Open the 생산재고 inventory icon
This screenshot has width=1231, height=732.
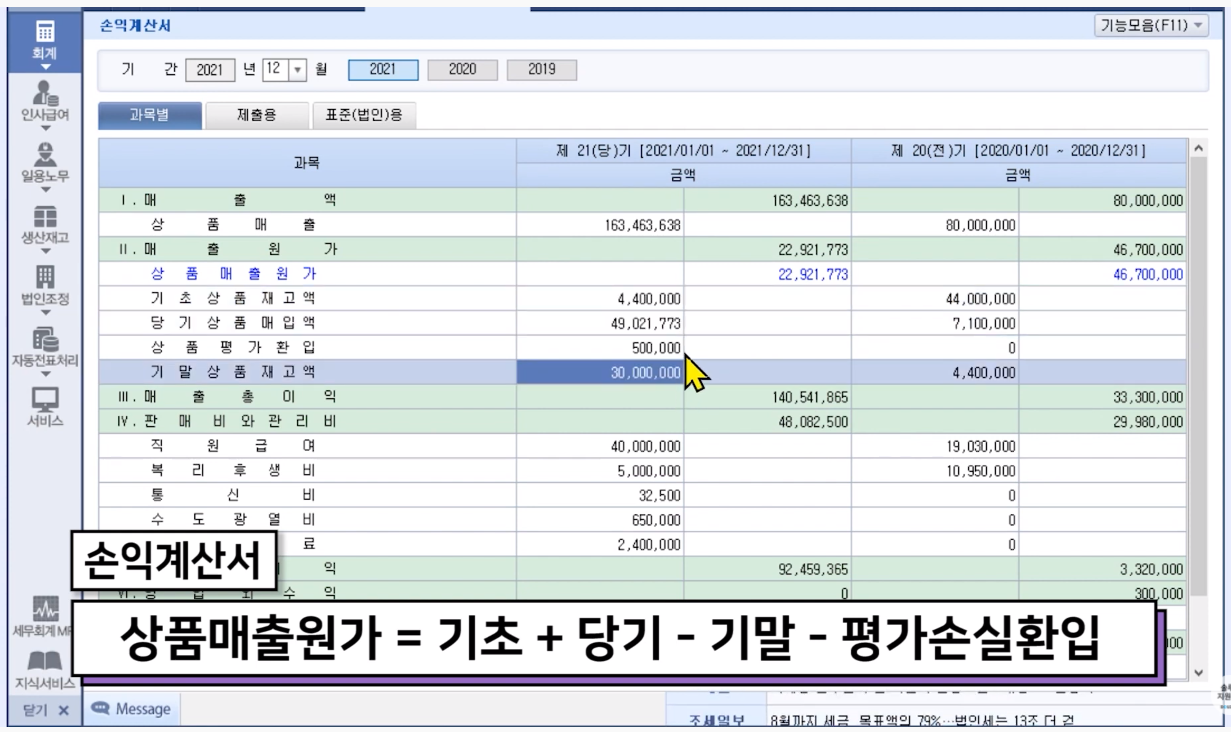pos(44,218)
